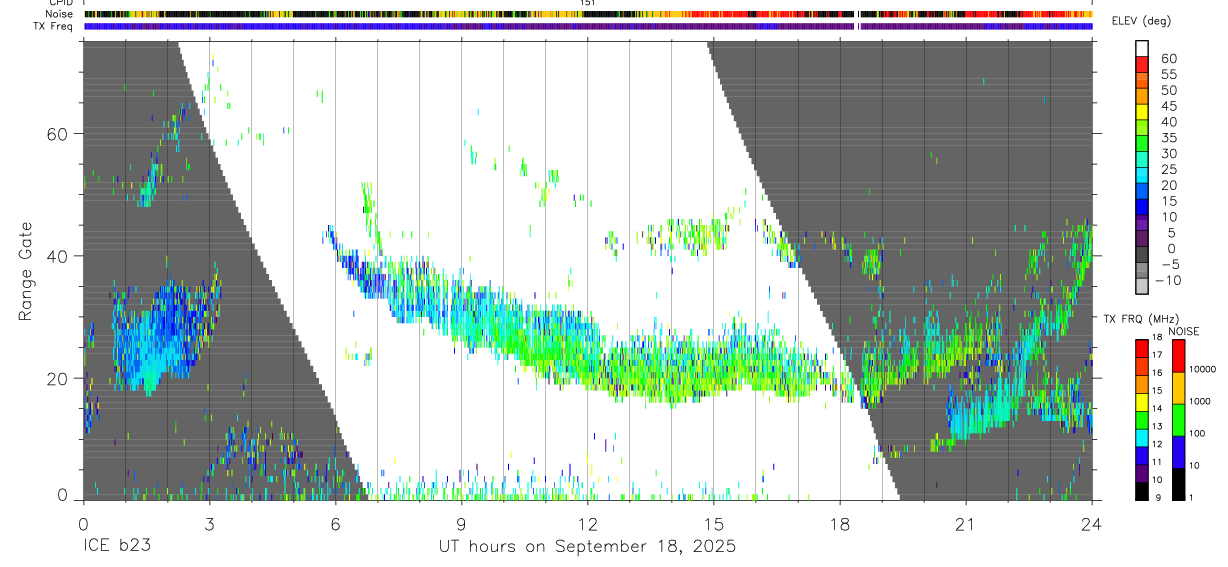The height and width of the screenshot is (567, 1228).
Task: Click the '100' label on NOISE colorbar
Action: click(x=1196, y=434)
